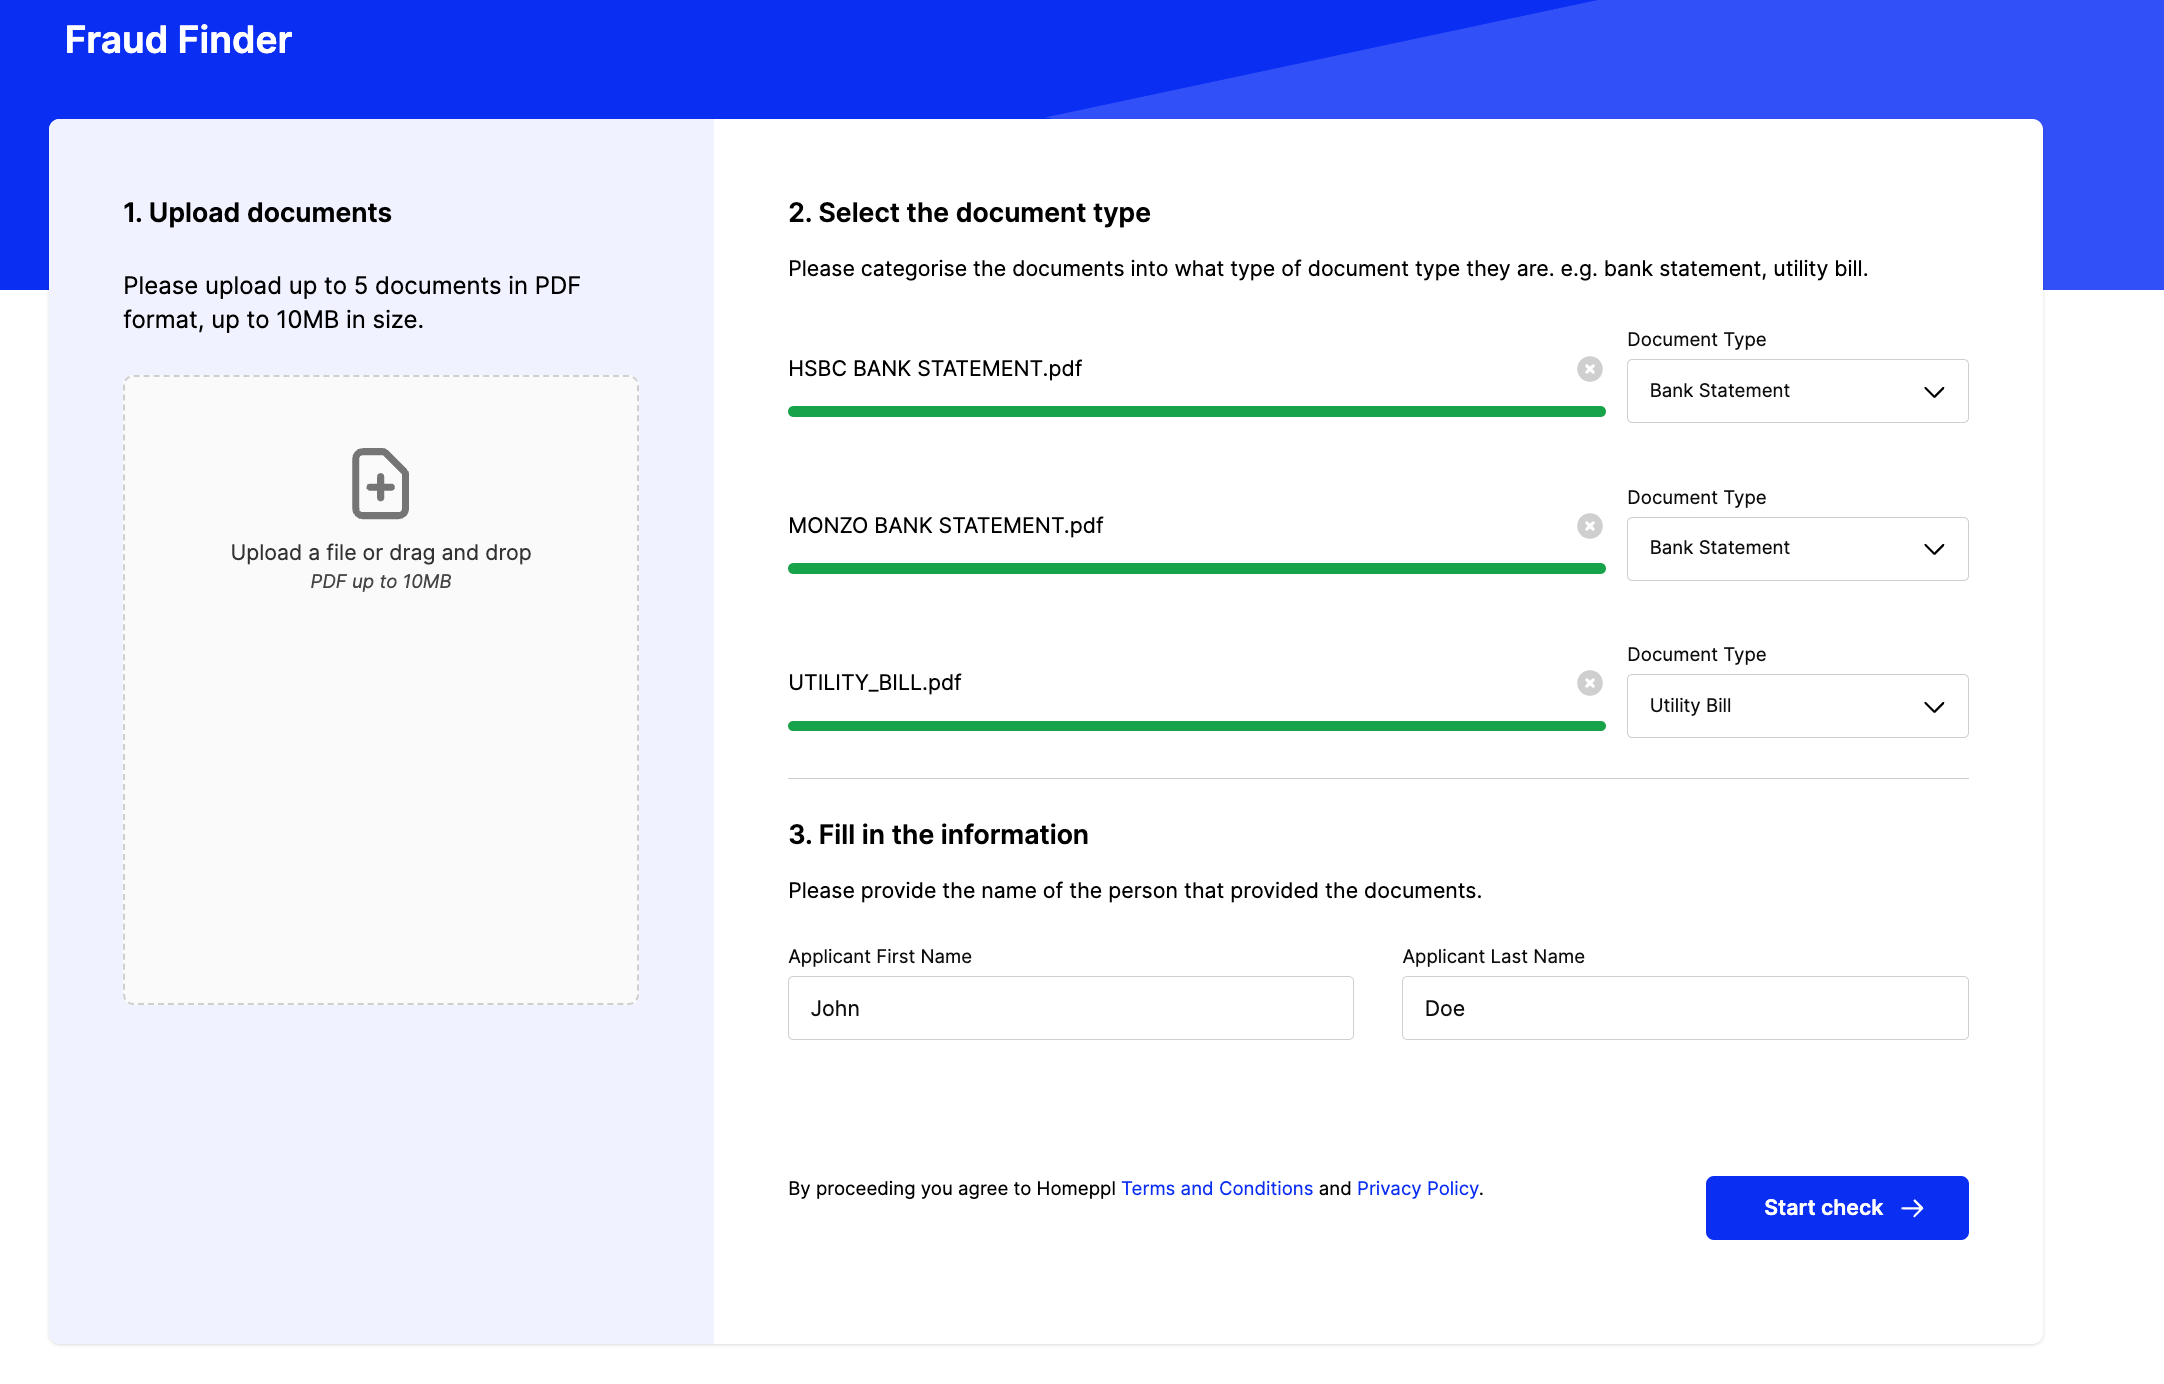Remove MONZO BANK STATEMENT.pdf file
Viewport: 2164px width, 1384px height.
tap(1590, 526)
